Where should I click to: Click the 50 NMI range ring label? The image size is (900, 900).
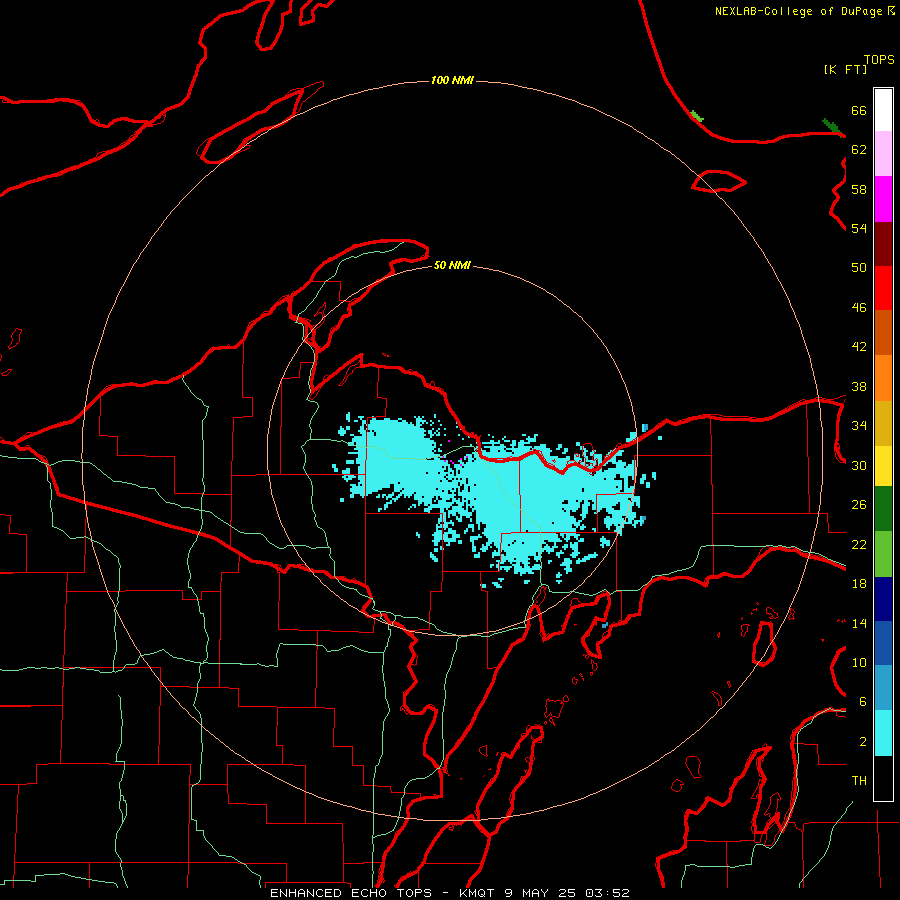point(452,265)
